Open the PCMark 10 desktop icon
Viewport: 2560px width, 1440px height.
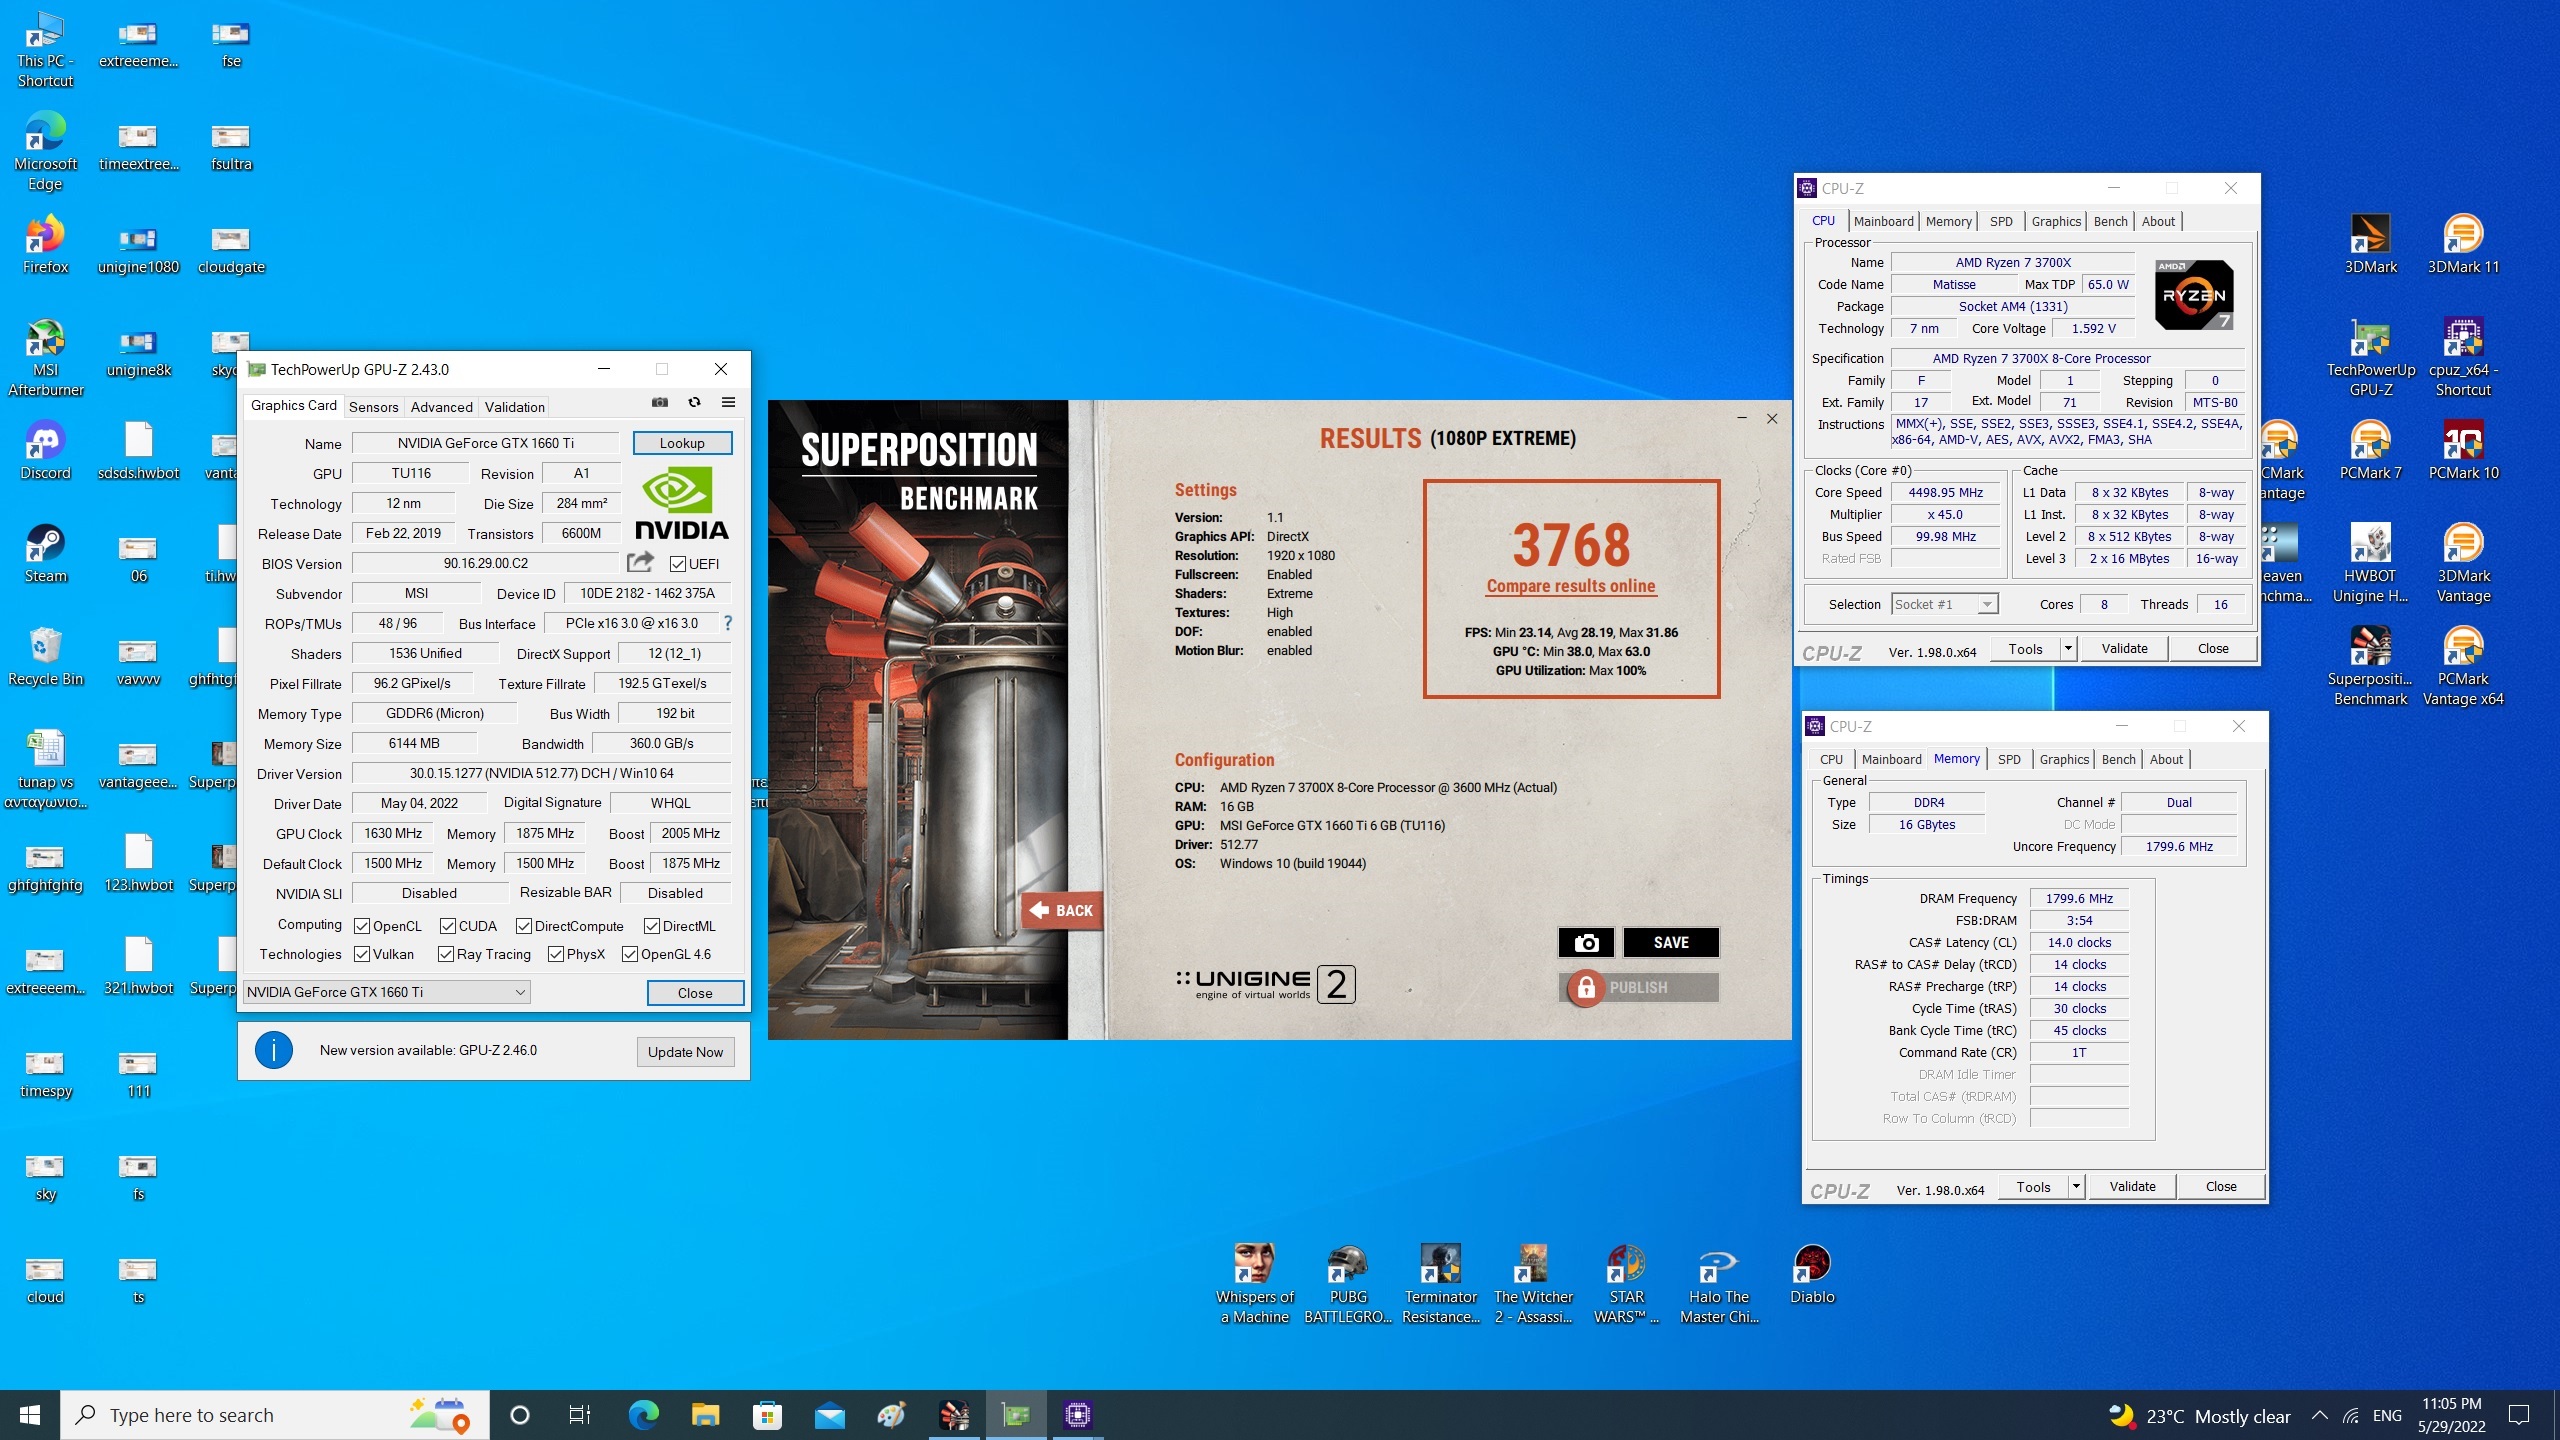pyautogui.click(x=2463, y=451)
